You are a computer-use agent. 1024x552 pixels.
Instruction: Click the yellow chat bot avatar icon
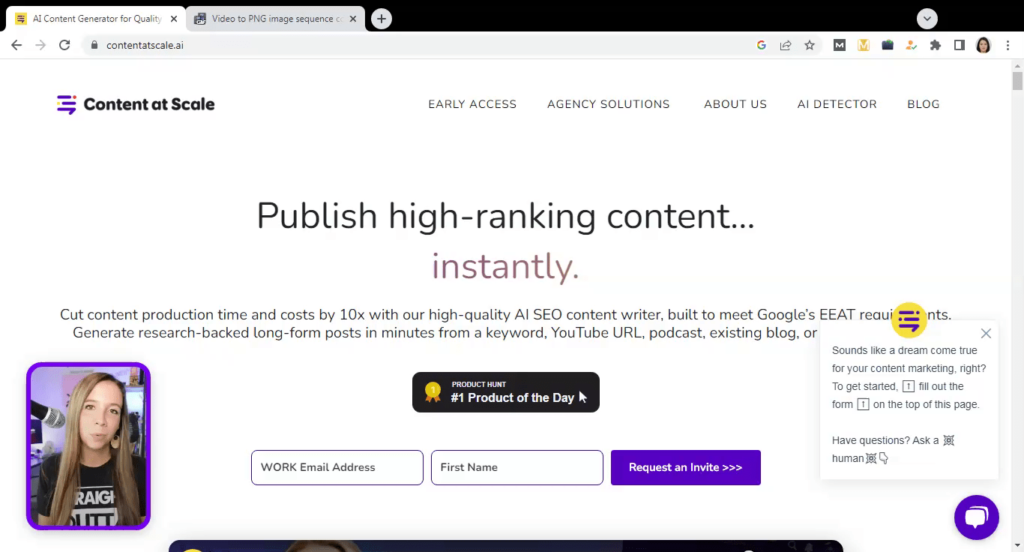tap(908, 320)
